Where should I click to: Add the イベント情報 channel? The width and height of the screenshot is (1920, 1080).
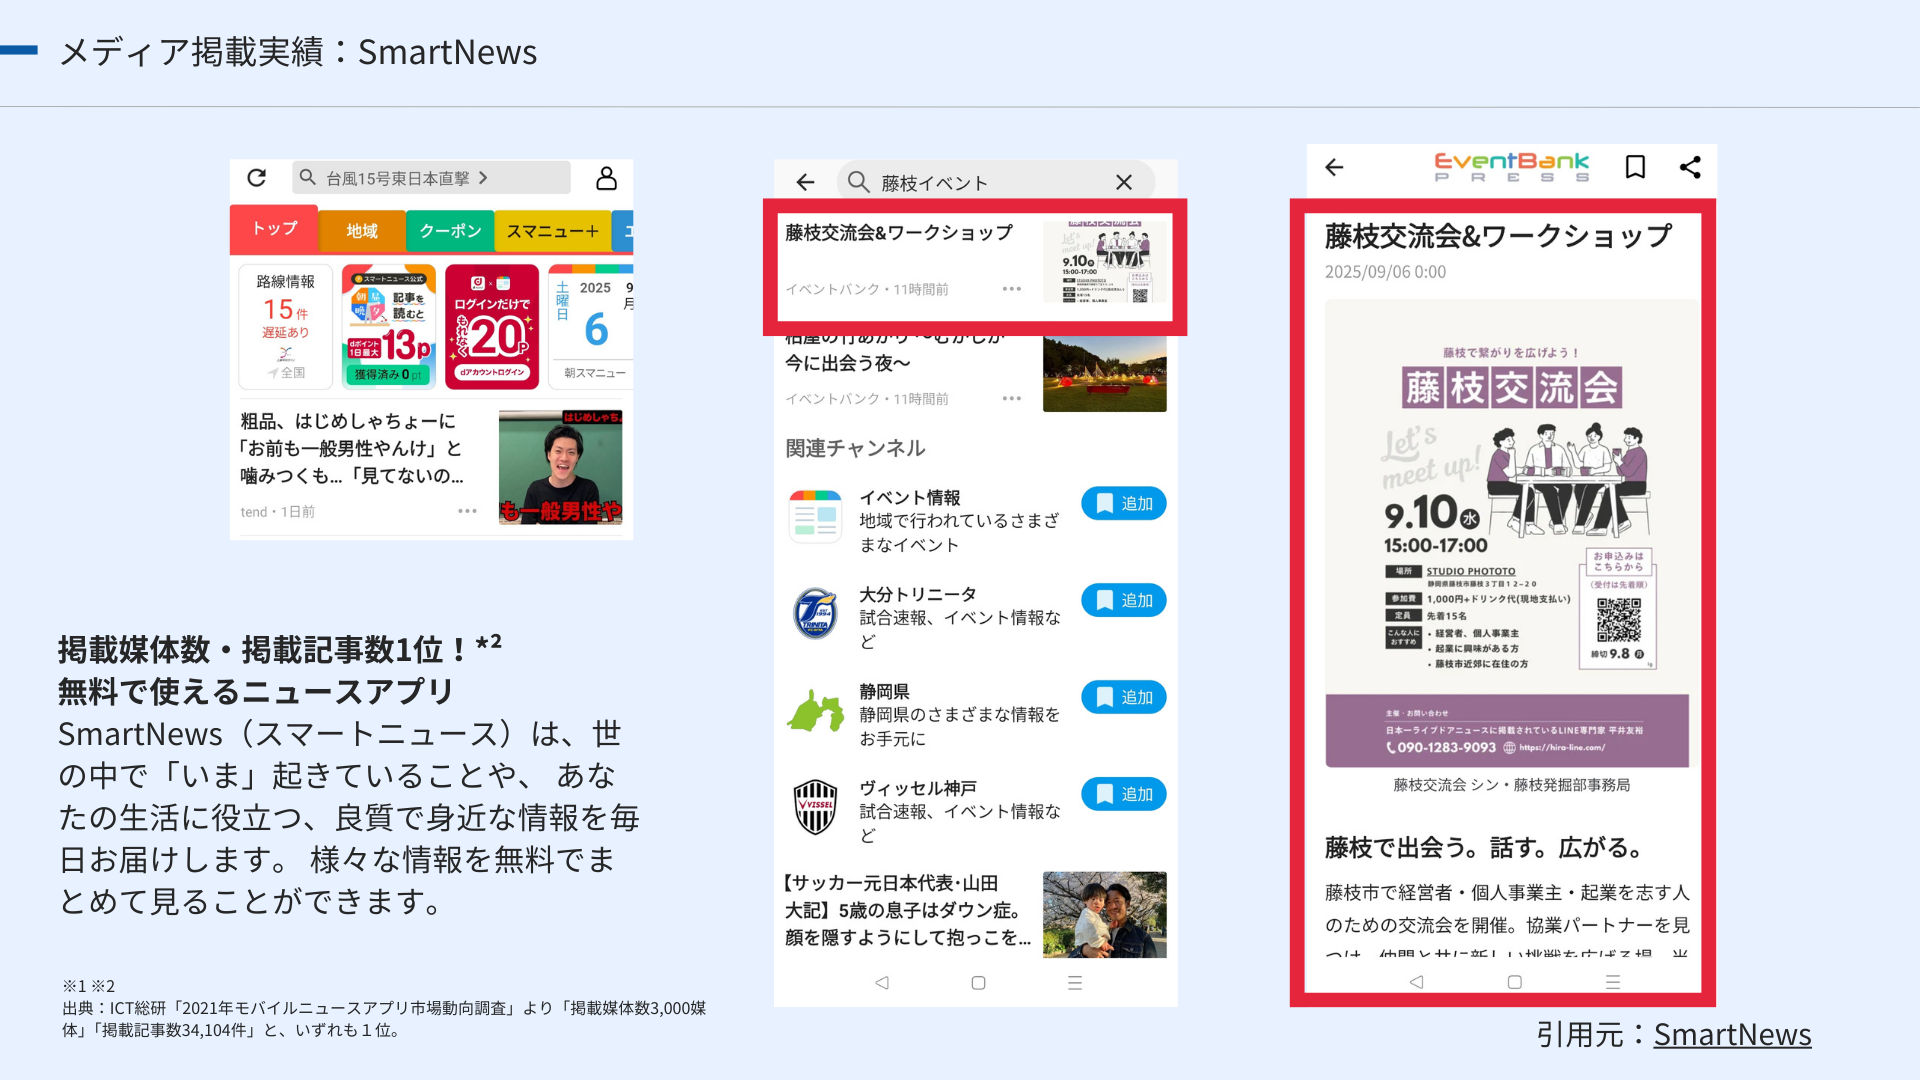point(1123,503)
